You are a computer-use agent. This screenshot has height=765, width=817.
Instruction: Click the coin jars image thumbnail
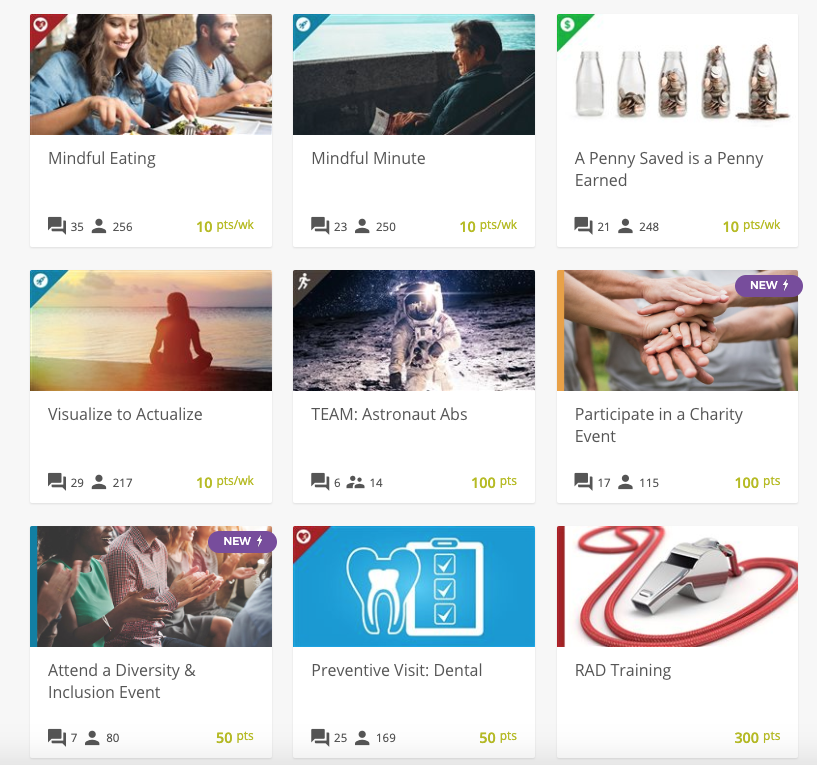pyautogui.click(x=677, y=75)
